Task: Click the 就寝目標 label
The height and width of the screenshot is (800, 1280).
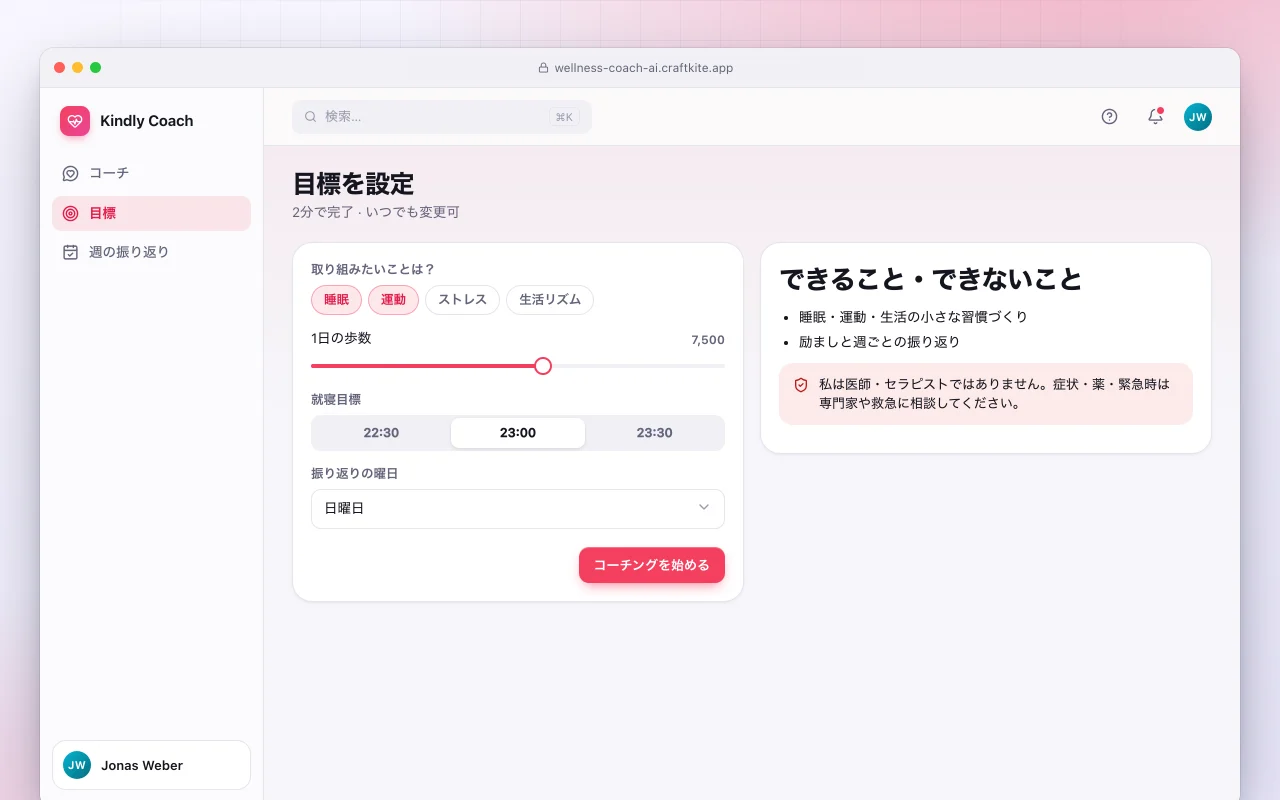Action: (336, 399)
